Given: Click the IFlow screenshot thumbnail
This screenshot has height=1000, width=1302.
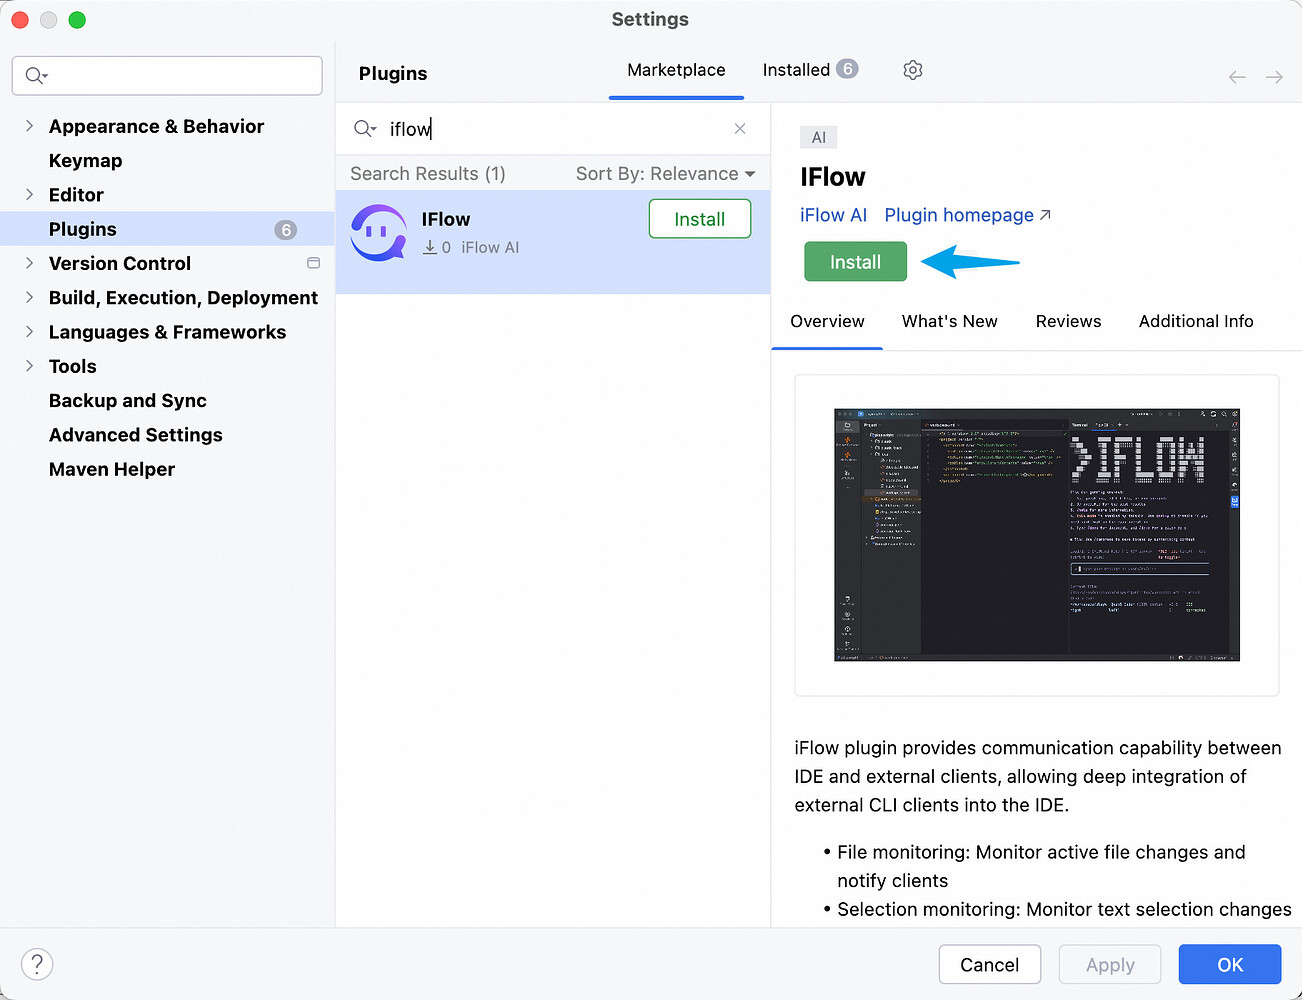Looking at the screenshot, I should point(1036,534).
